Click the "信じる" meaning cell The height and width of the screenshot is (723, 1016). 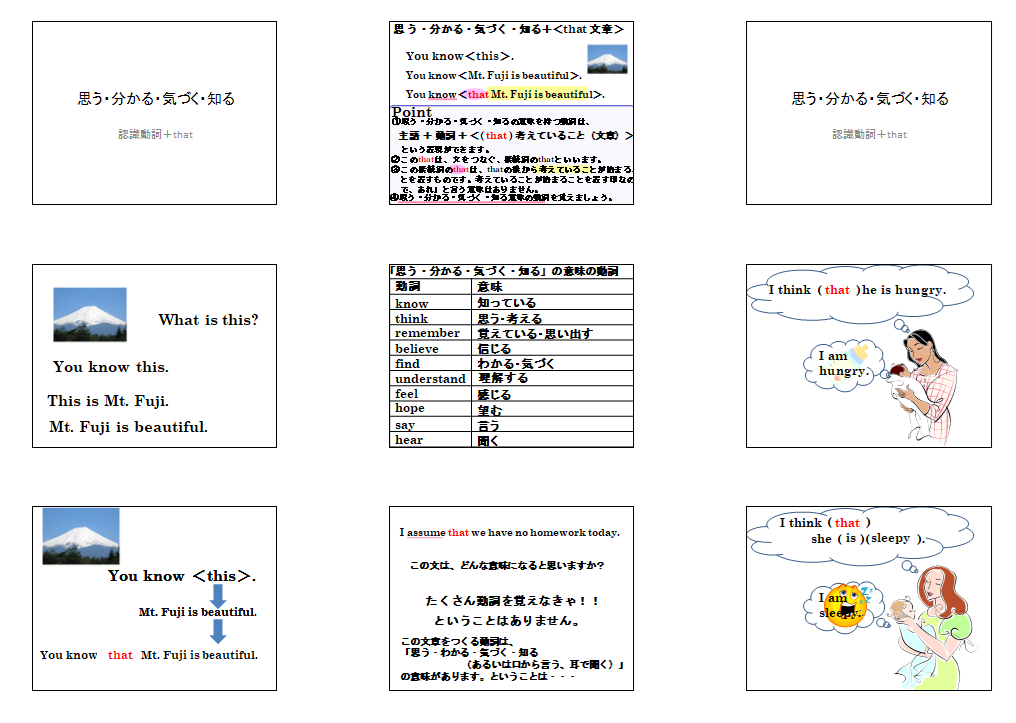click(x=552, y=349)
